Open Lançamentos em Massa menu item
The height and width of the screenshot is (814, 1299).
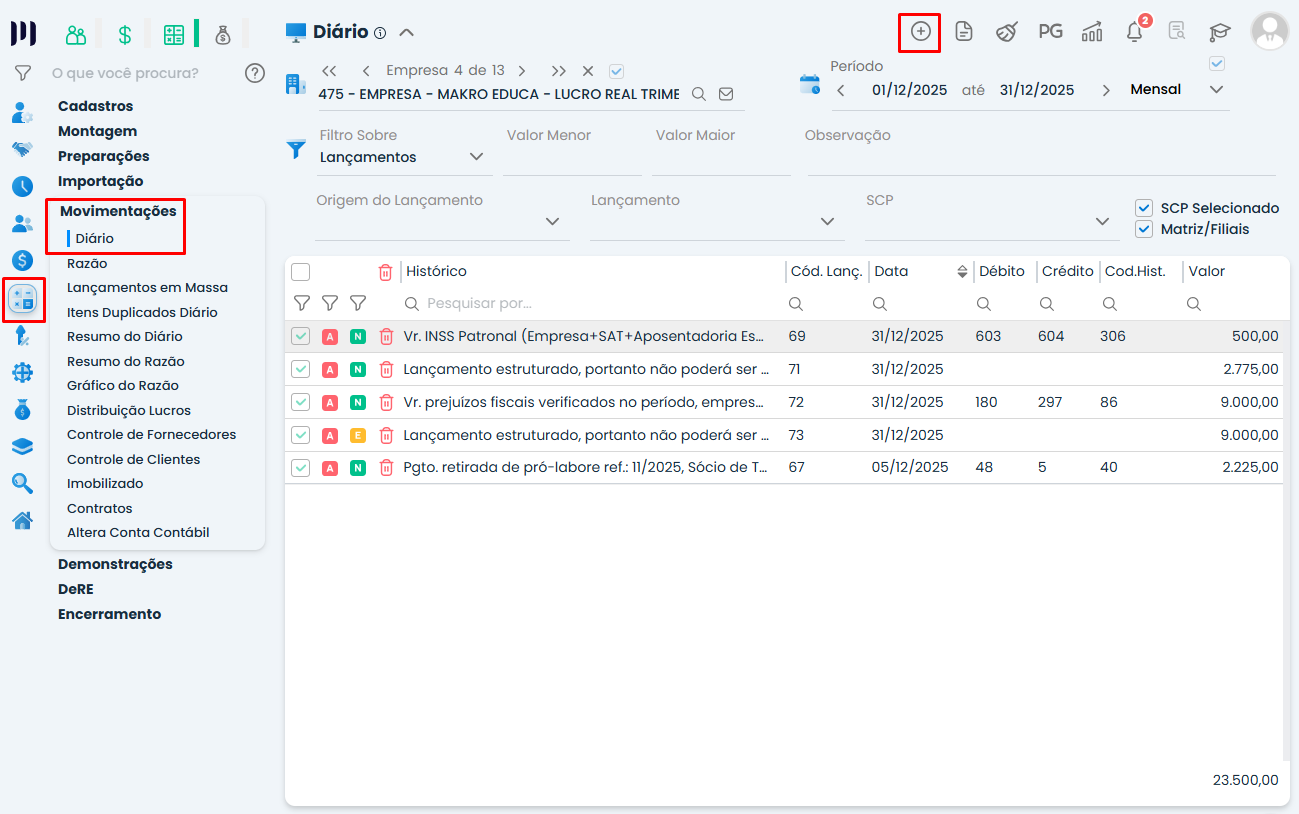click(147, 288)
